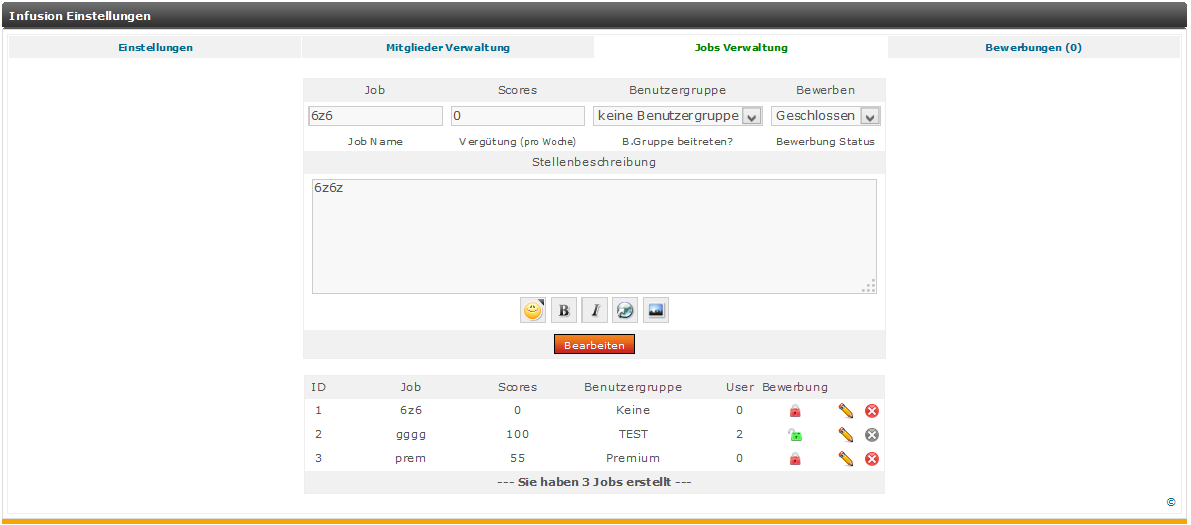This screenshot has height=525, width=1191.
Task: Switch to the Einstellungen tab
Action: (156, 47)
